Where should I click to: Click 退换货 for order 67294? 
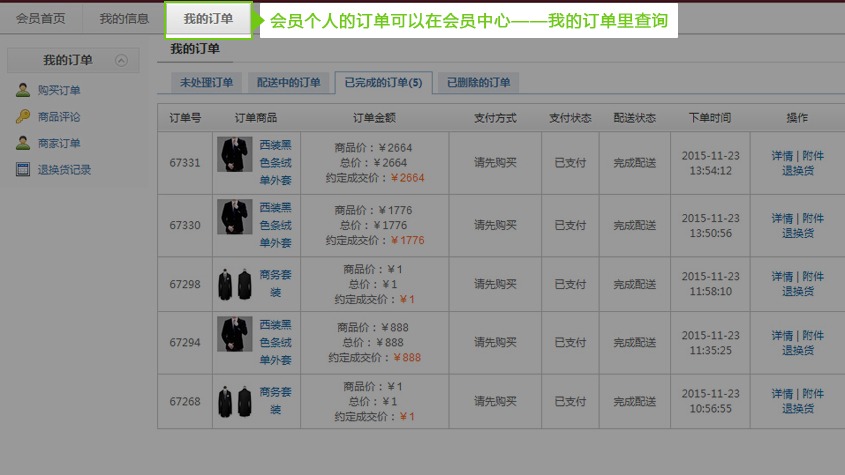[x=798, y=350]
